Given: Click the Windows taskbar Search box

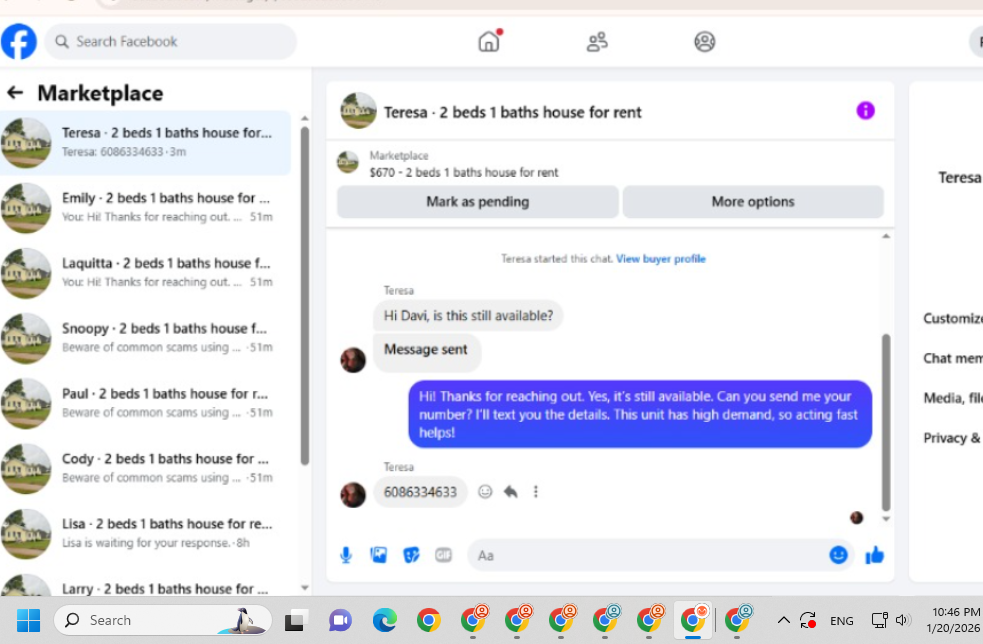Looking at the screenshot, I should click(163, 620).
